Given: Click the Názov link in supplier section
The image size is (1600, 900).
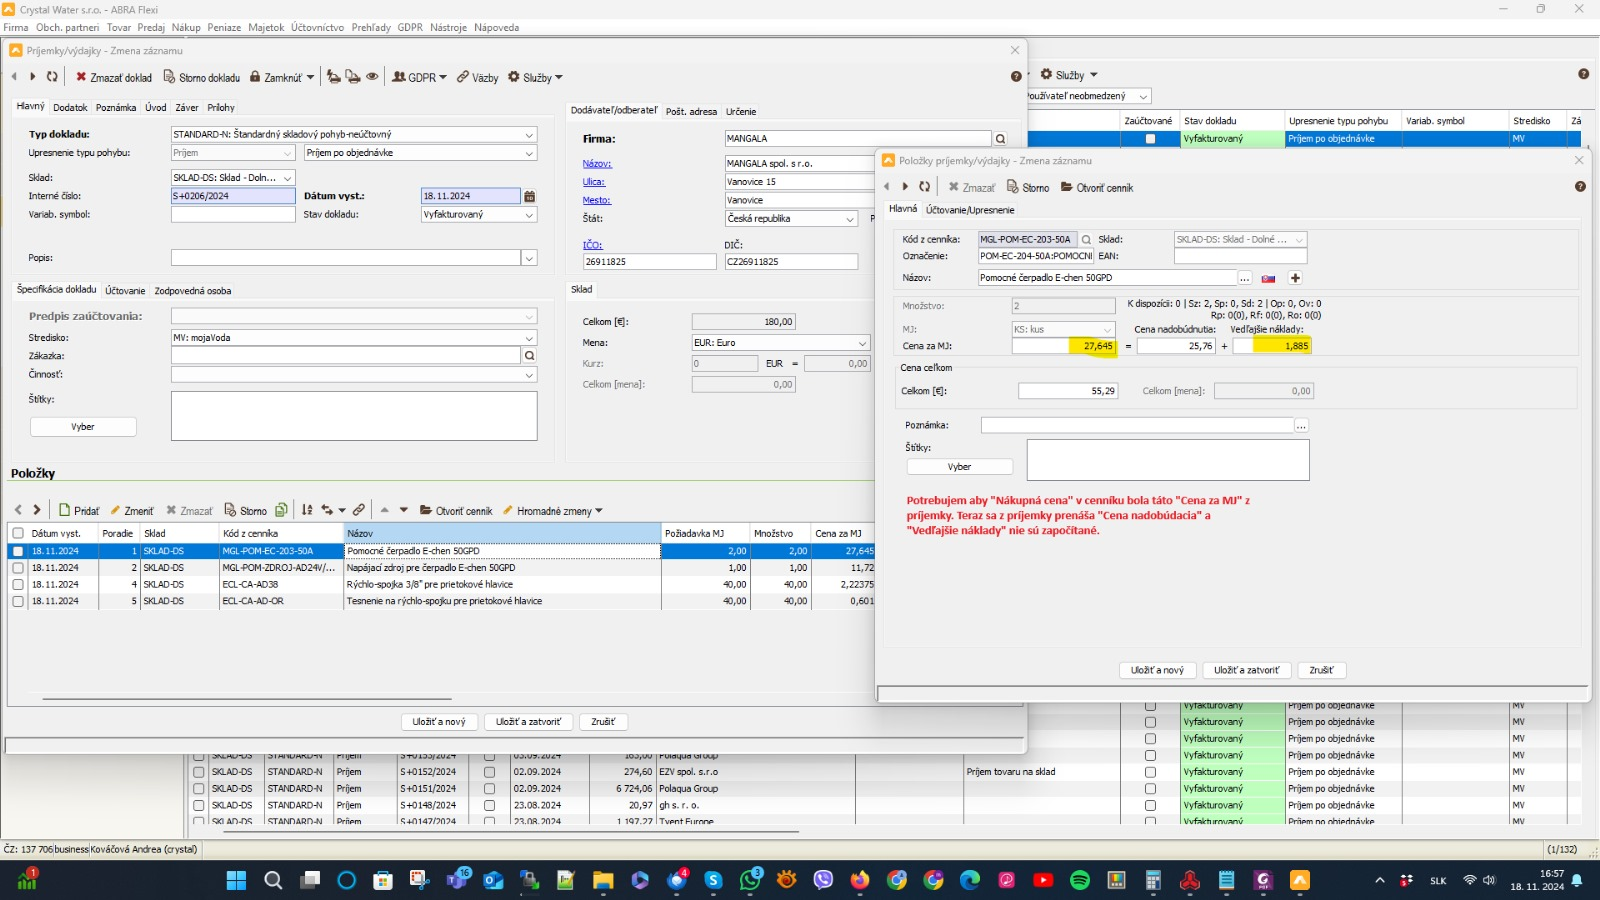Looking at the screenshot, I should click(597, 164).
